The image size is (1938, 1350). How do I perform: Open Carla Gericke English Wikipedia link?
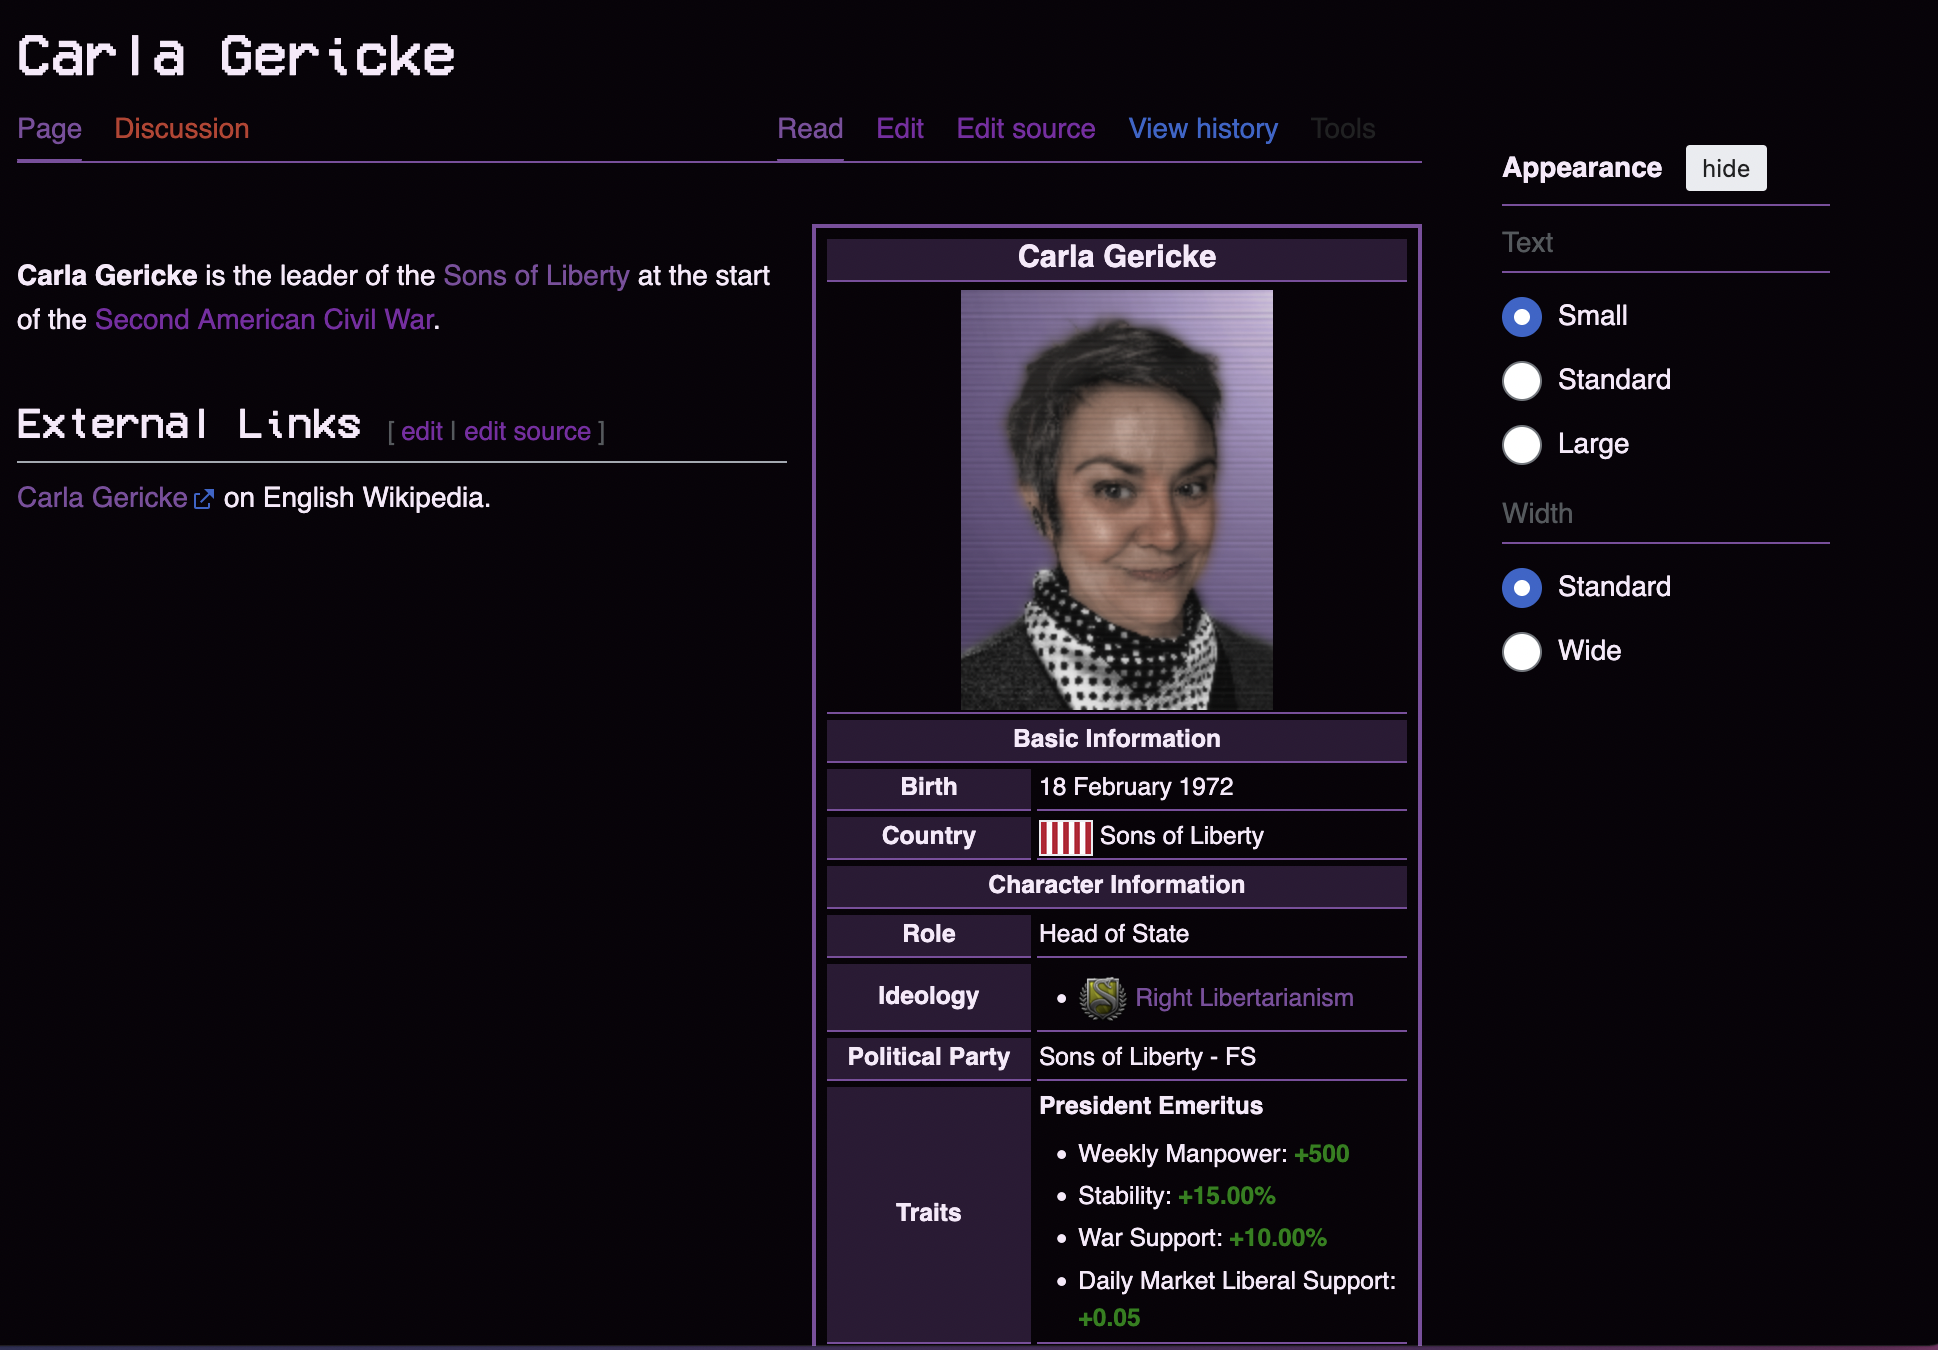[x=102, y=498]
